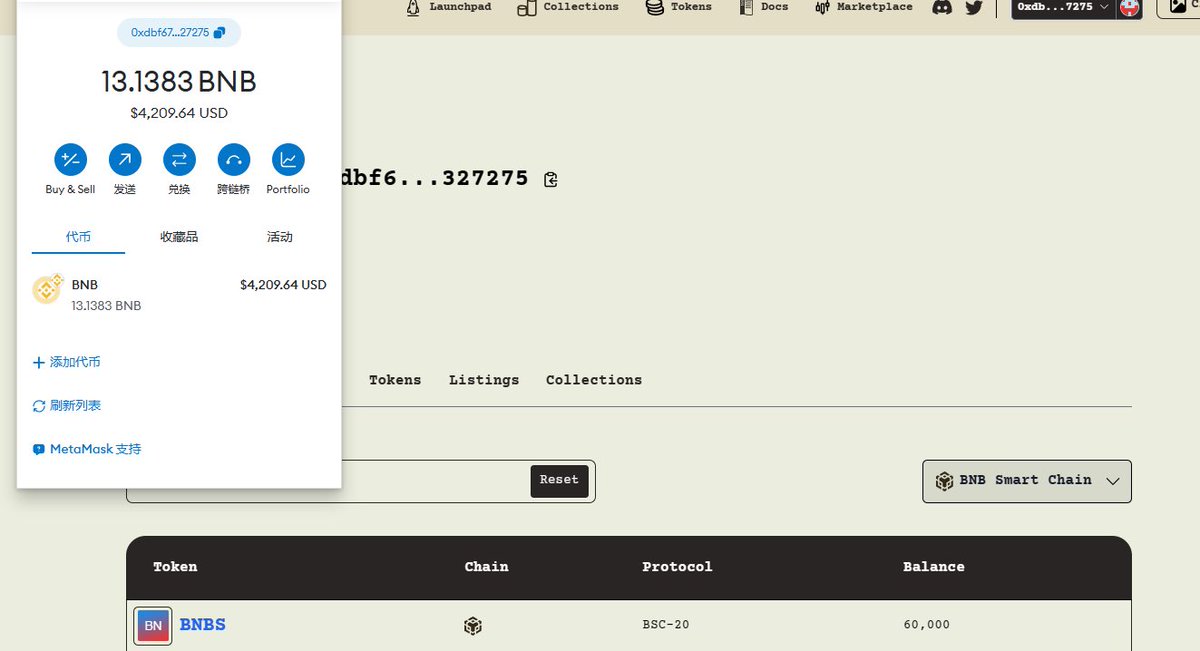Viewport: 1200px width, 651px height.
Task: Open Marketplace in the top navigation
Action: click(864, 7)
